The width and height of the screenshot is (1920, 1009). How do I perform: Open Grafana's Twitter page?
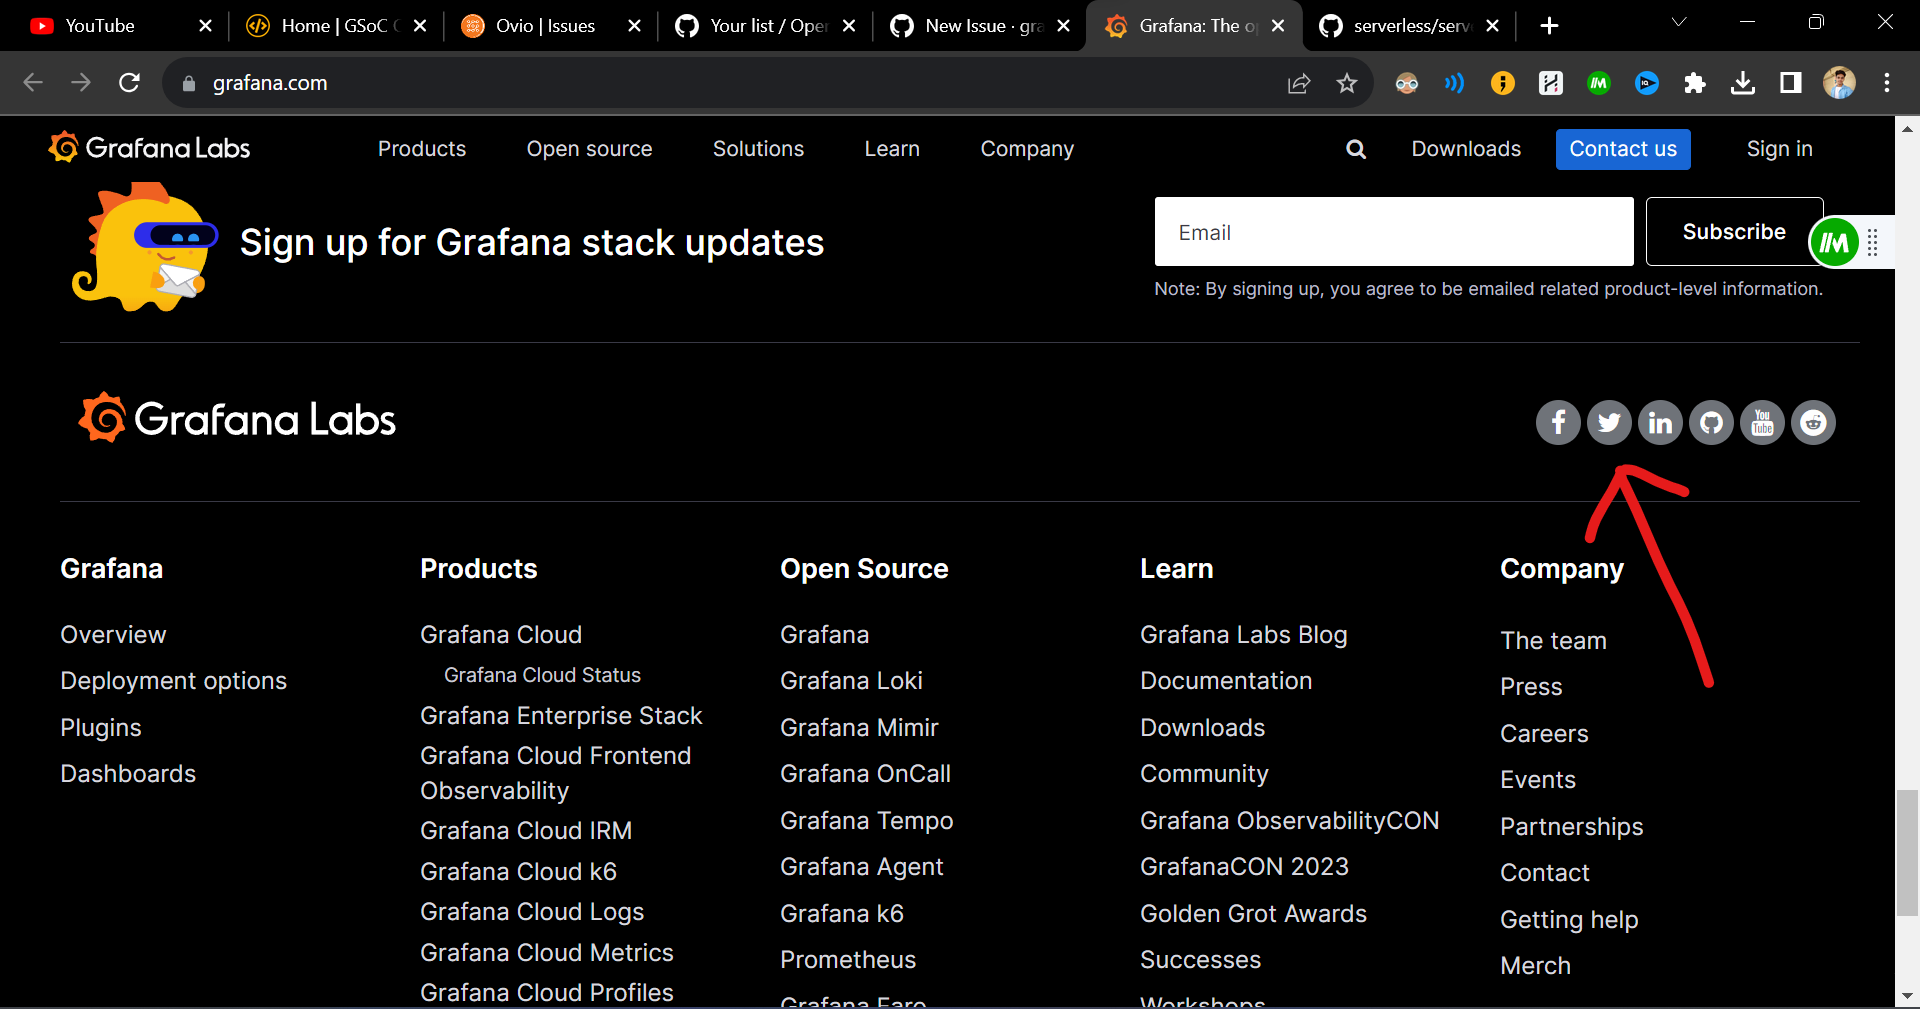coord(1609,422)
